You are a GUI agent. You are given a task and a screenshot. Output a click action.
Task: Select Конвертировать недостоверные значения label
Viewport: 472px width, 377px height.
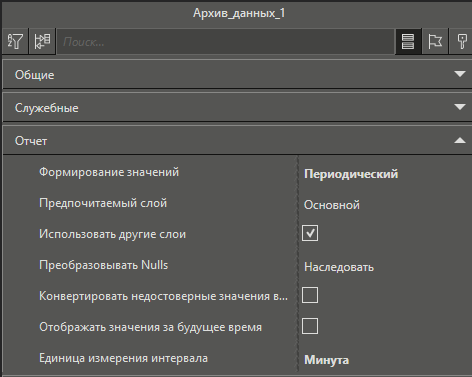(163, 296)
